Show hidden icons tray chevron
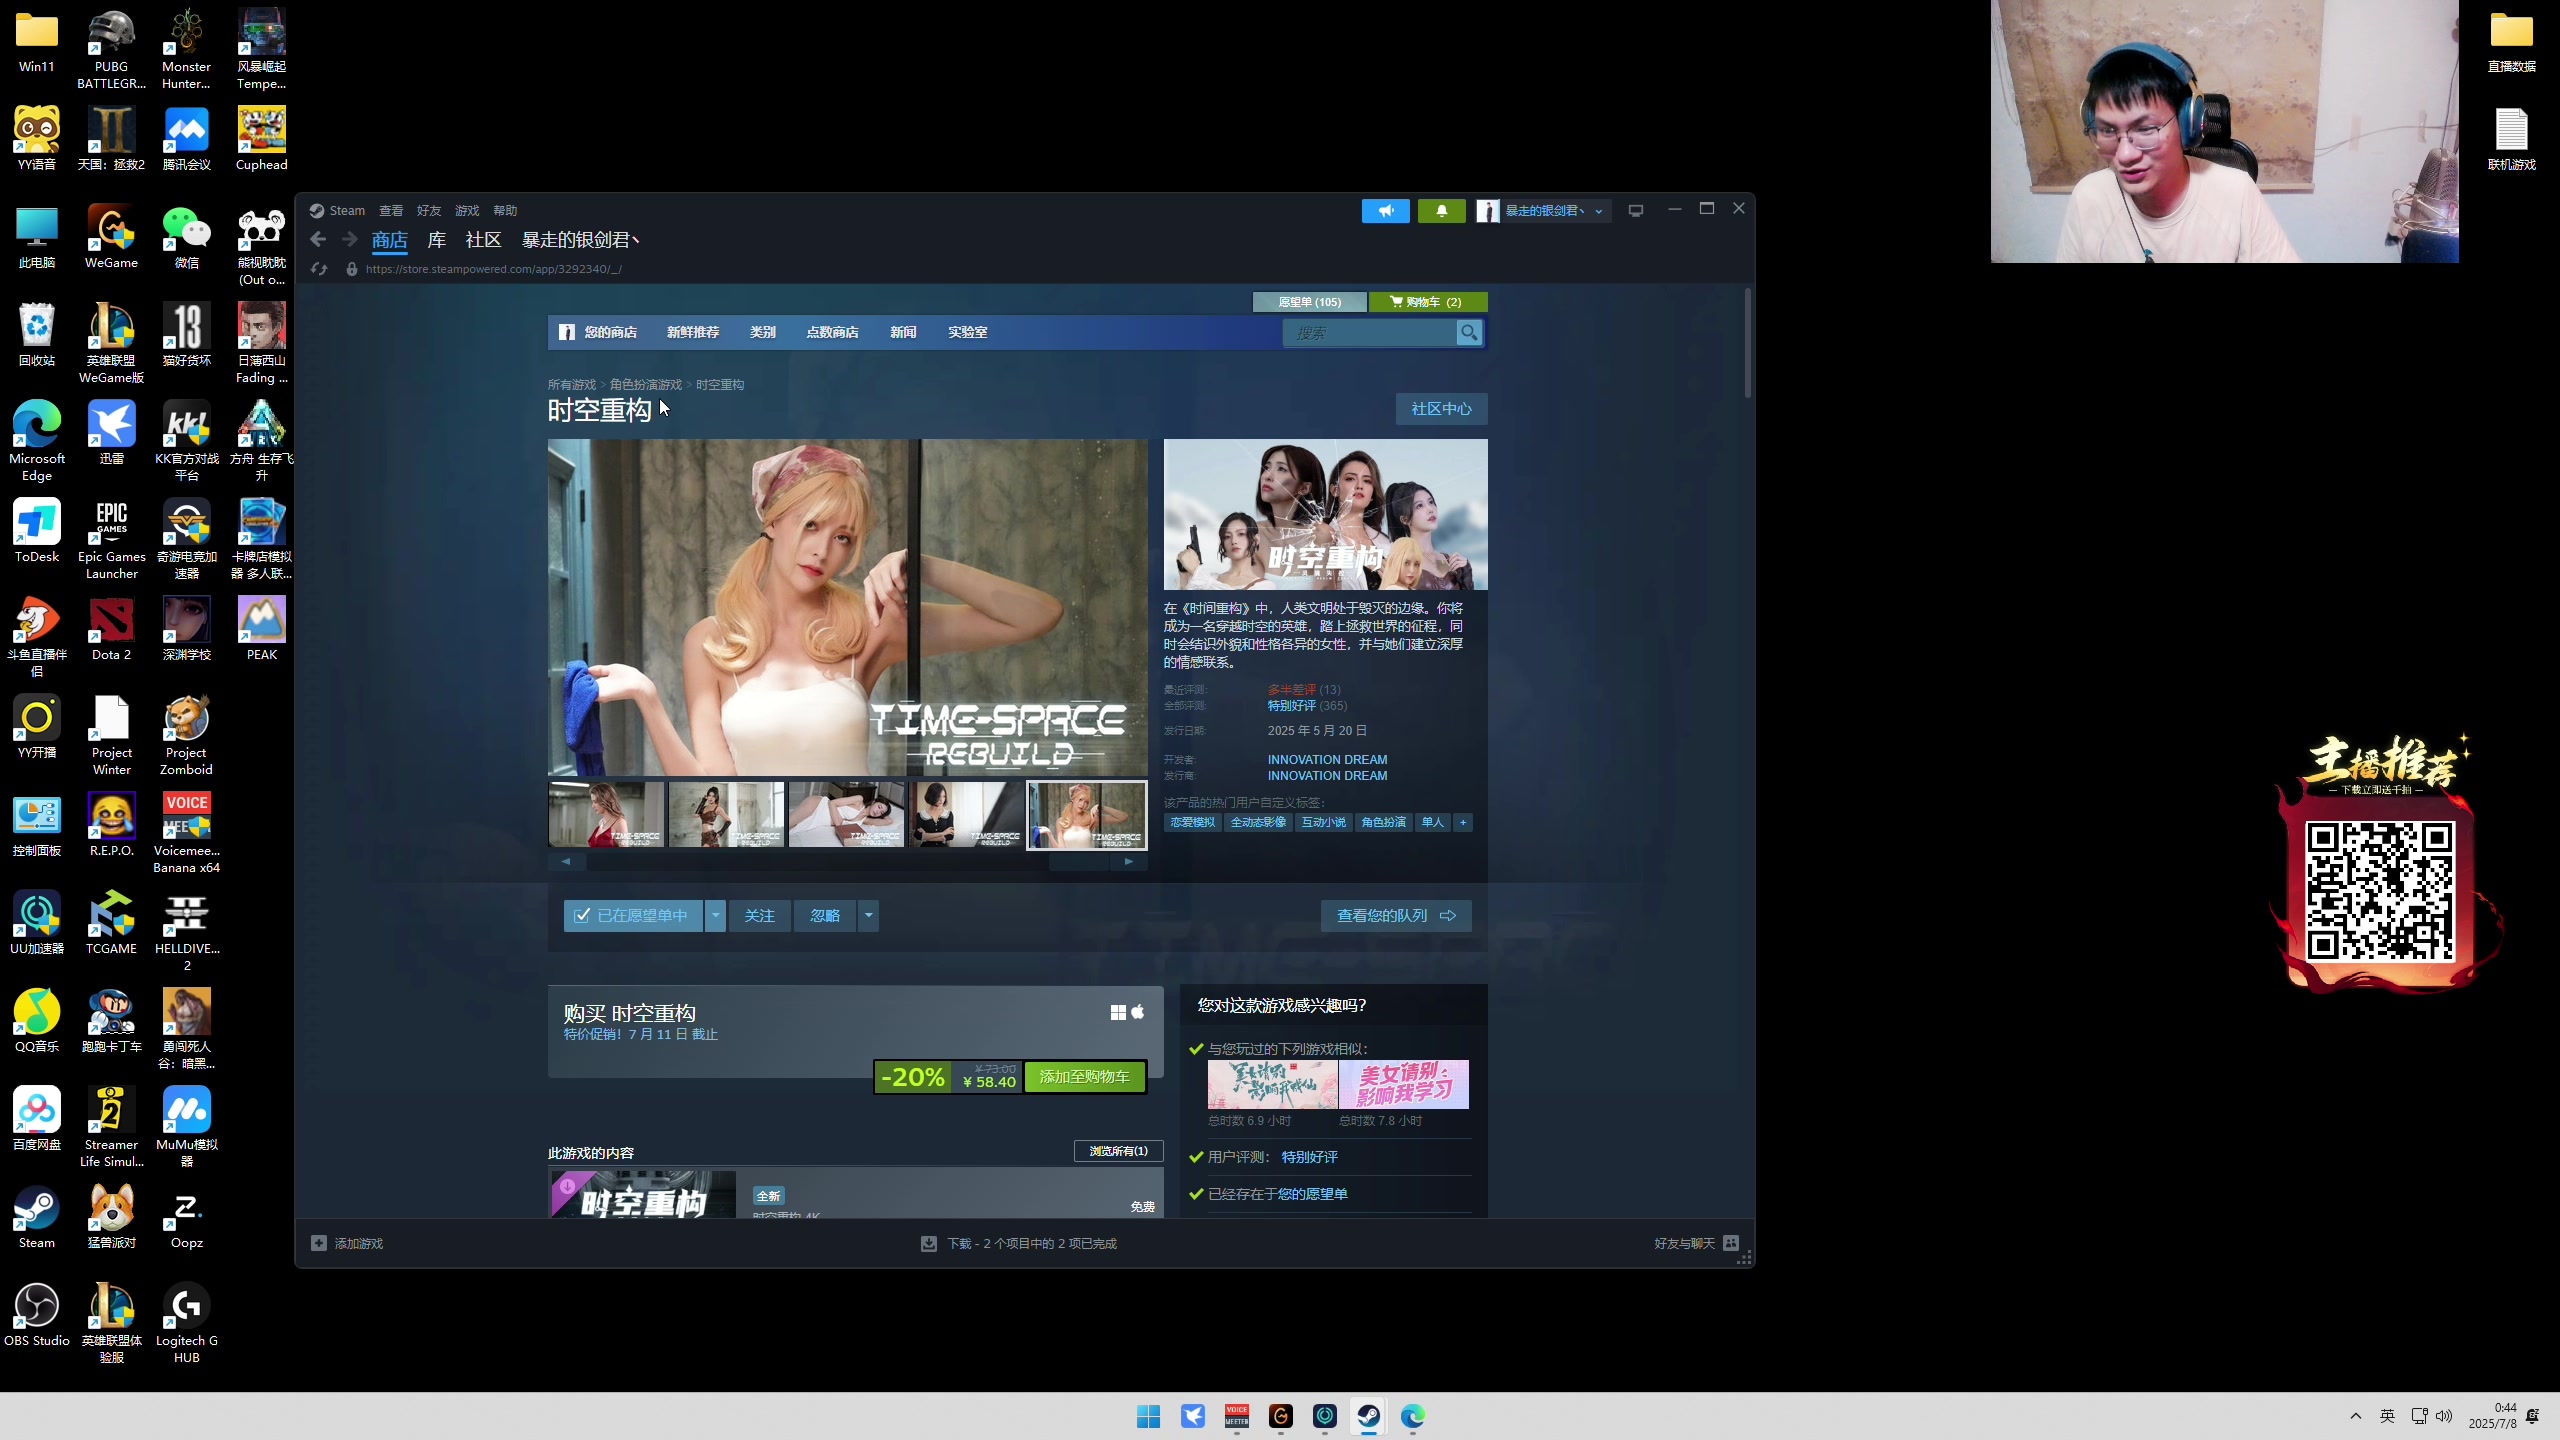 click(x=2356, y=1416)
